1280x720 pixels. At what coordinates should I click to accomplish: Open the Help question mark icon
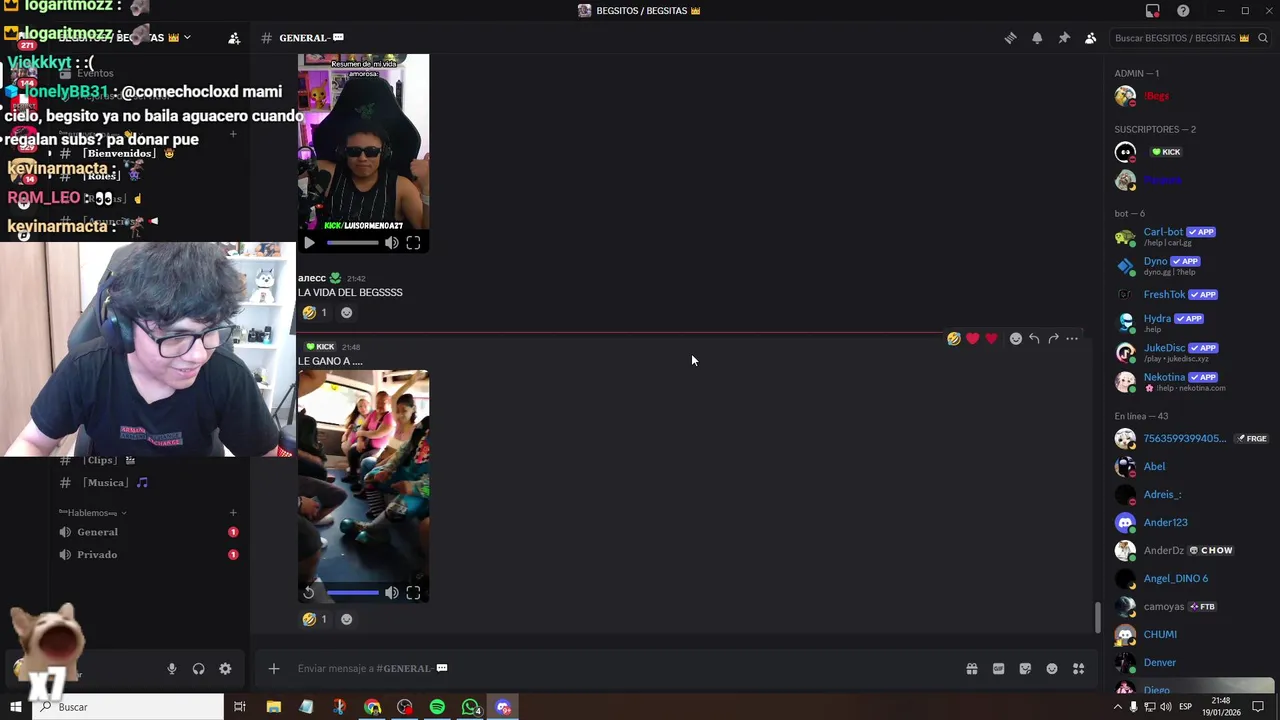(1184, 11)
